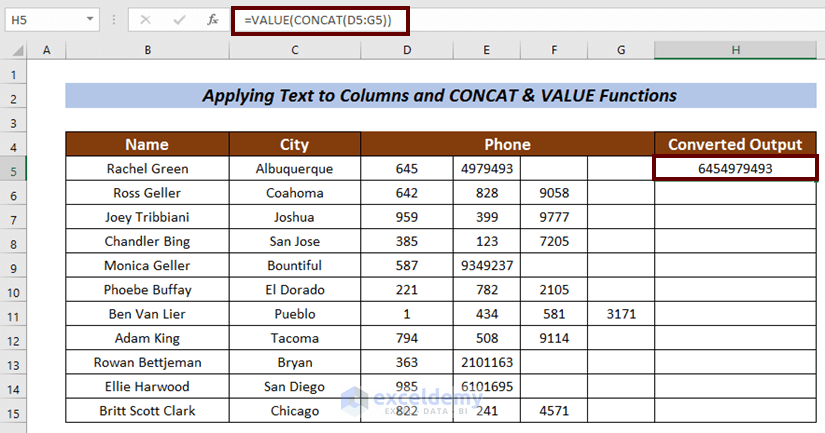The width and height of the screenshot is (825, 433).
Task: Click the title banner cell
Action: [x=439, y=96]
